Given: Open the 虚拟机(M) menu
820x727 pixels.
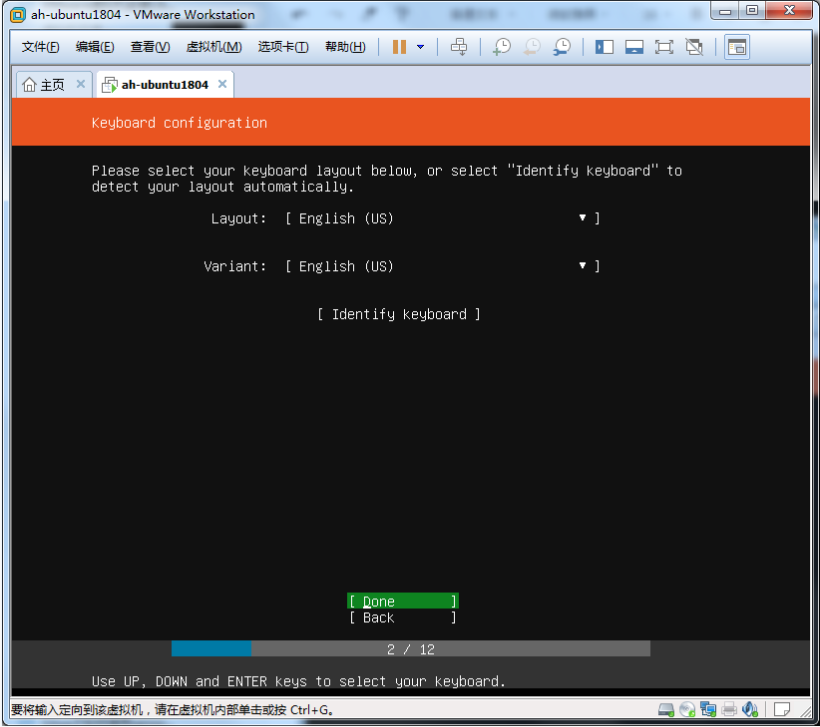Looking at the screenshot, I should pos(214,47).
